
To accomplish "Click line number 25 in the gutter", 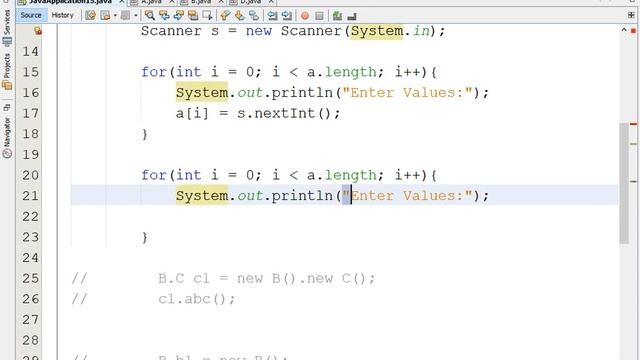I will 30,278.
